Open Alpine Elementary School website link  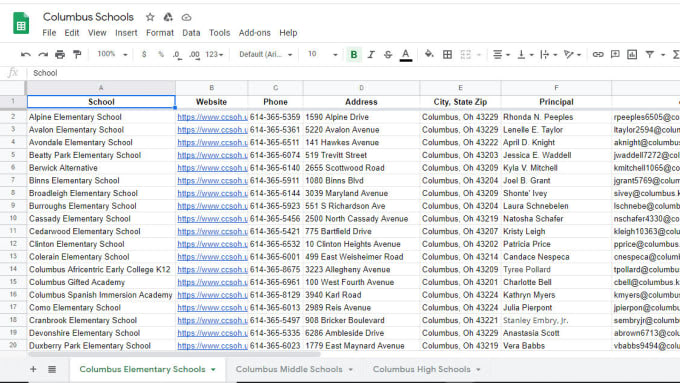(x=212, y=117)
